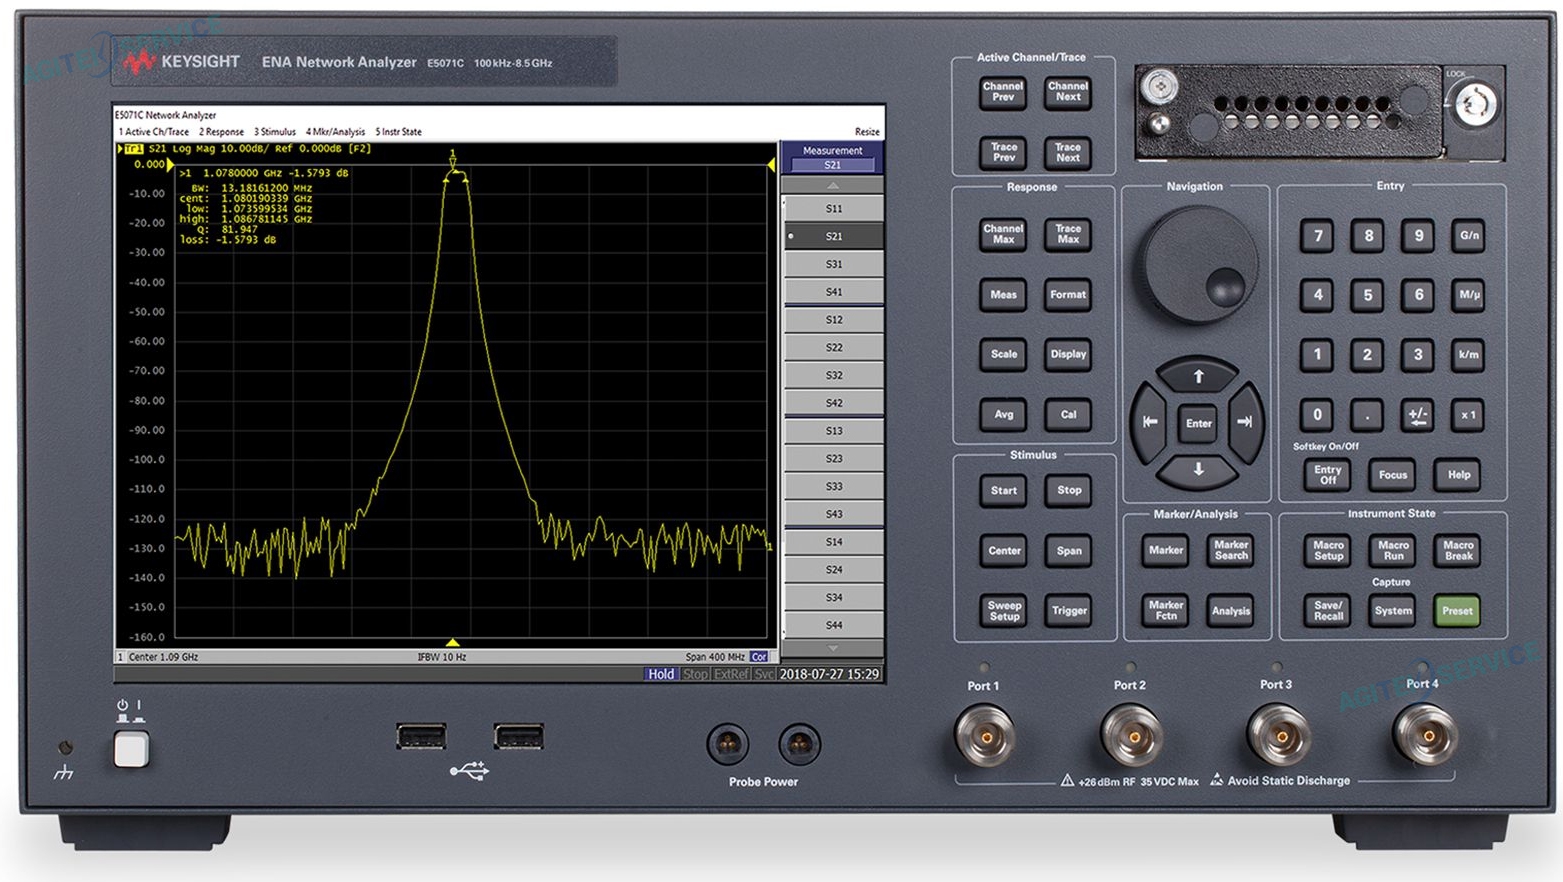Open the Mkr/Analysis menu

click(335, 132)
